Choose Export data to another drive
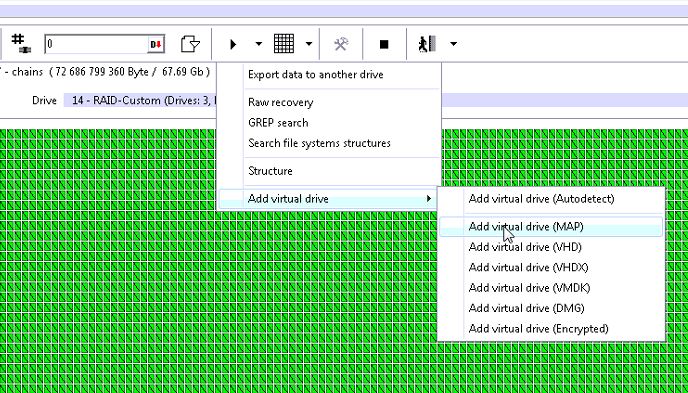 tap(329, 75)
